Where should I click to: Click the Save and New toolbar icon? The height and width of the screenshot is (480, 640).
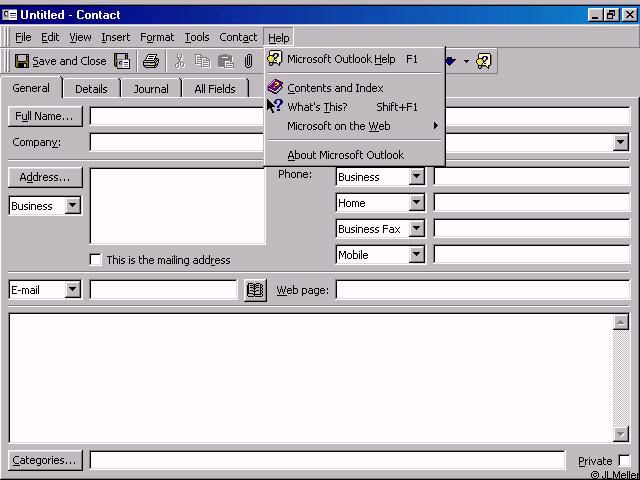click(x=122, y=61)
